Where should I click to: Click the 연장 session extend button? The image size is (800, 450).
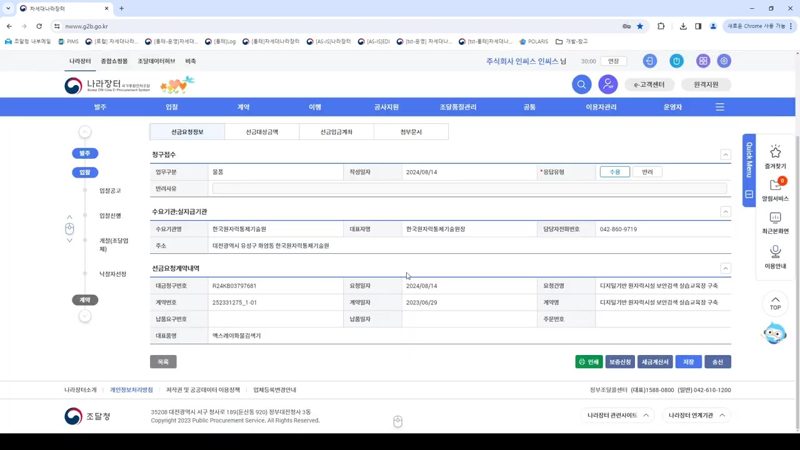[x=613, y=61]
